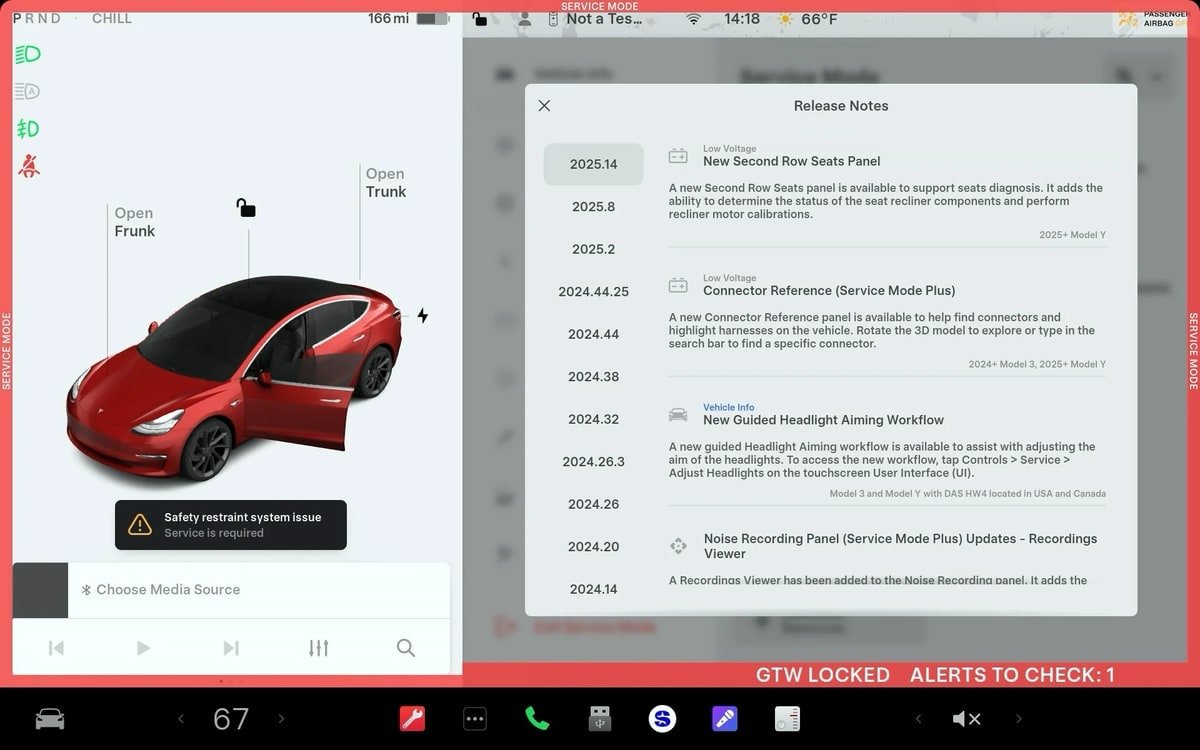Open the media equalizer settings icon

pyautogui.click(x=319, y=648)
